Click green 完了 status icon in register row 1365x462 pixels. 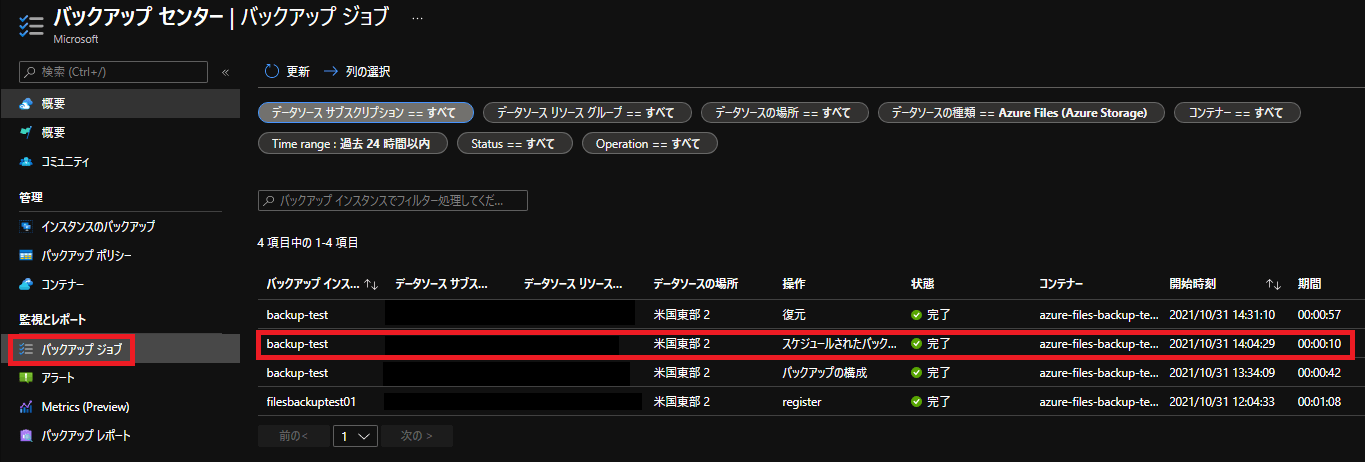coord(916,402)
